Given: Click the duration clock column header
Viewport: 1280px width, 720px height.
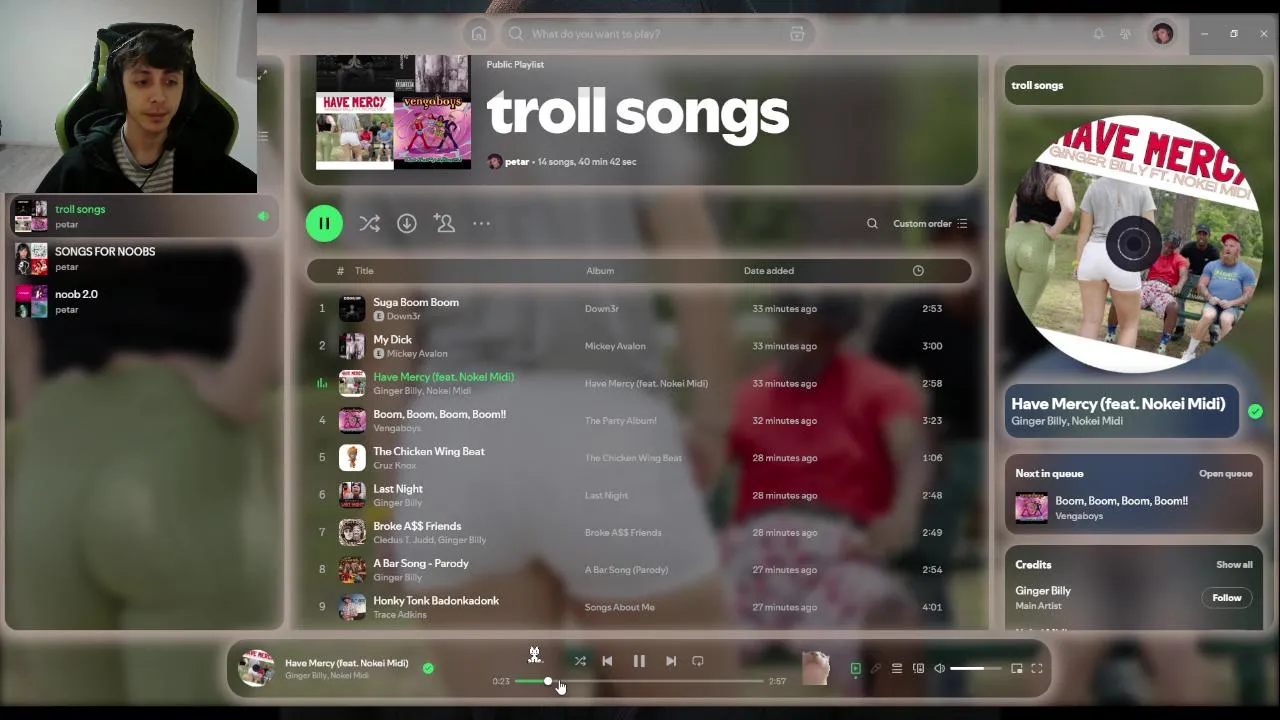Looking at the screenshot, I should click(918, 271).
